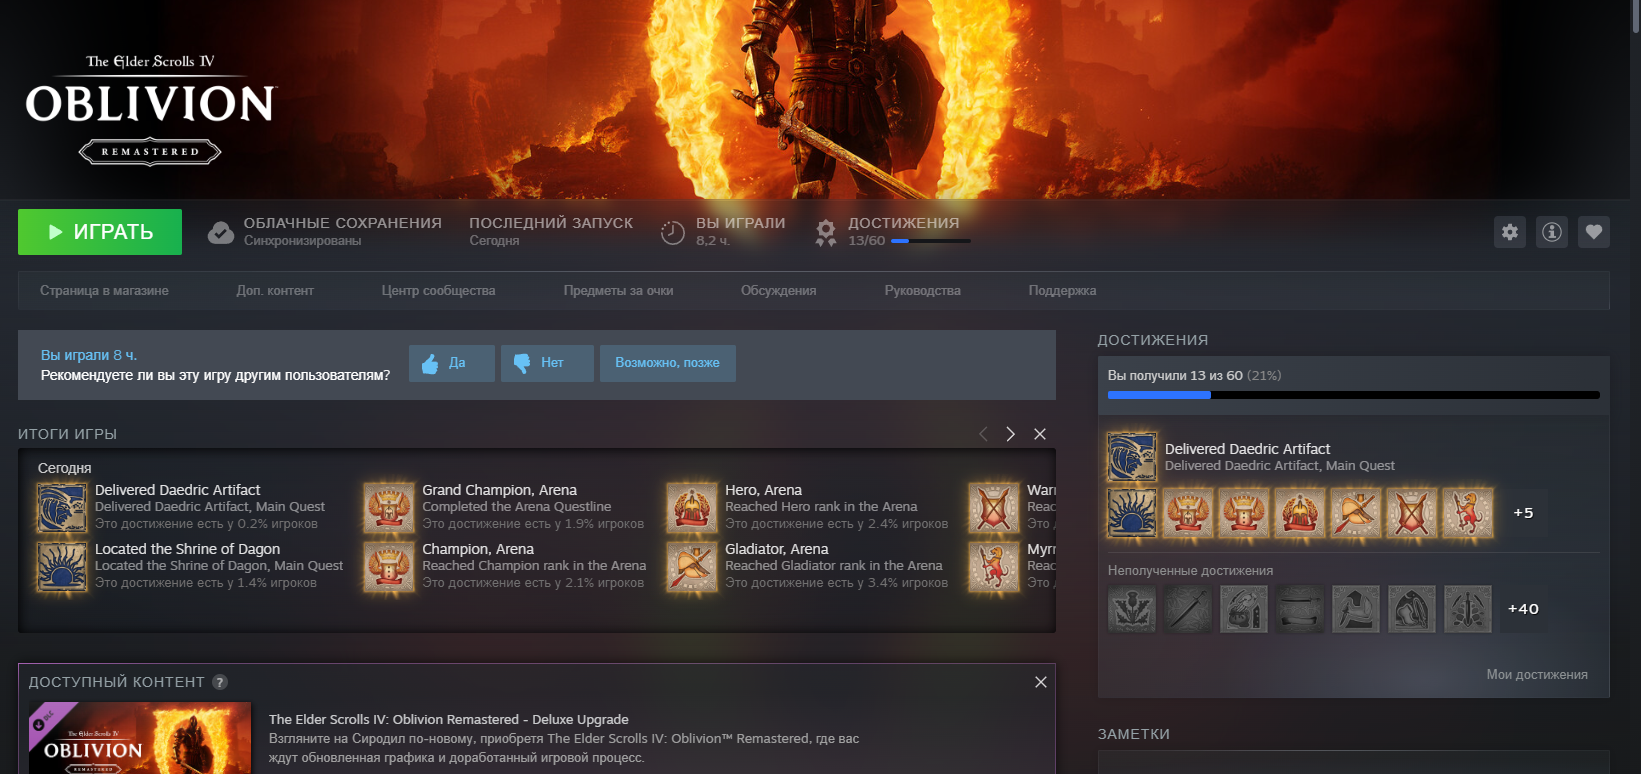Click 'Completed the Arena Questline' description text
Image resolution: width=1641 pixels, height=774 pixels.
[517, 507]
